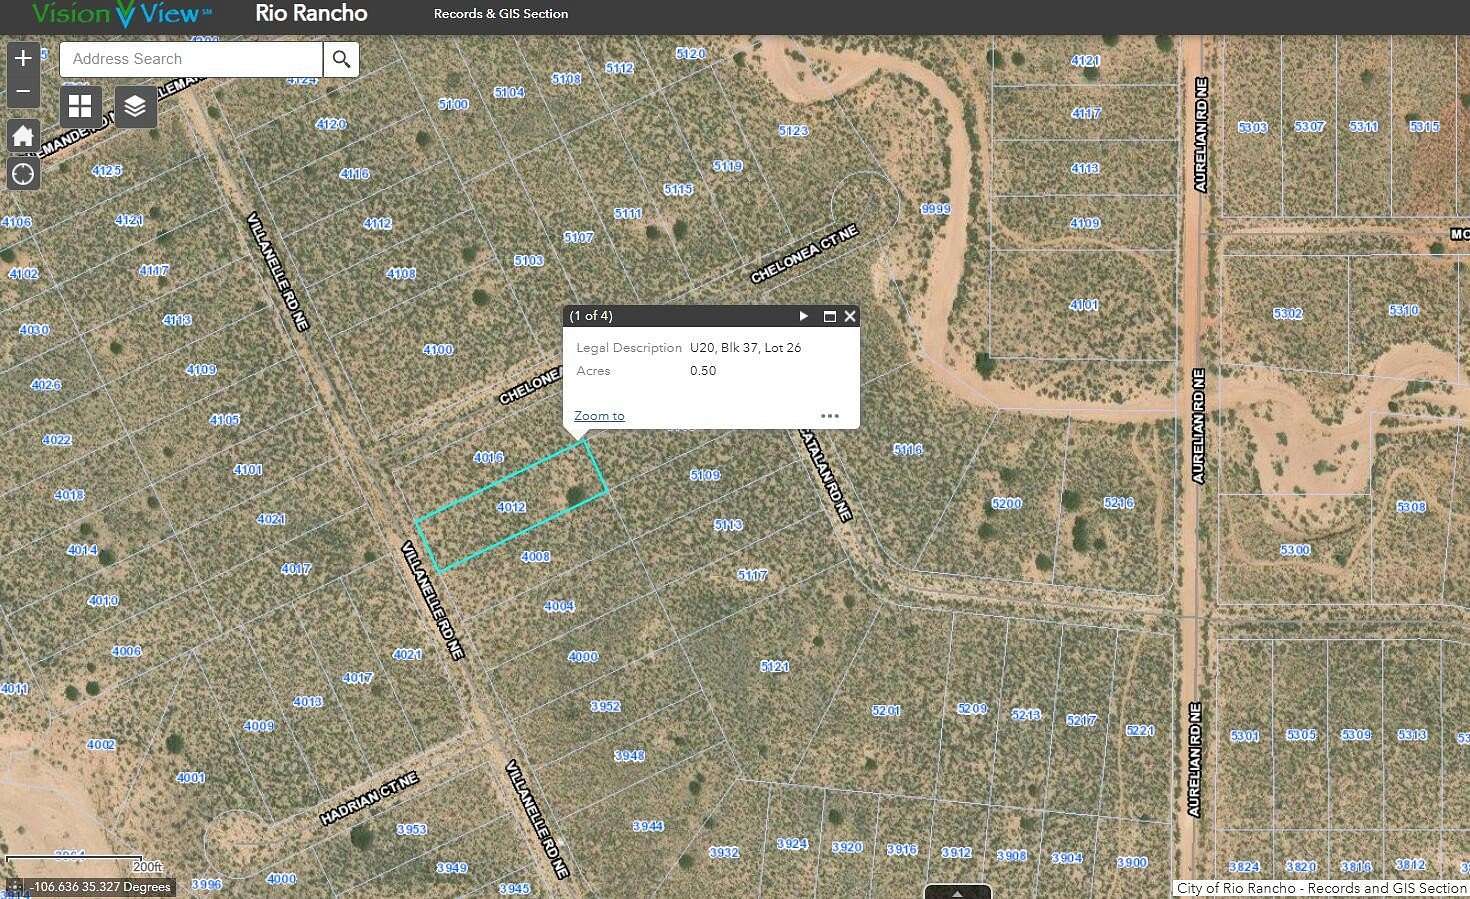This screenshot has height=899, width=1470.
Task: Click the Vision View logo
Action: pos(122,14)
